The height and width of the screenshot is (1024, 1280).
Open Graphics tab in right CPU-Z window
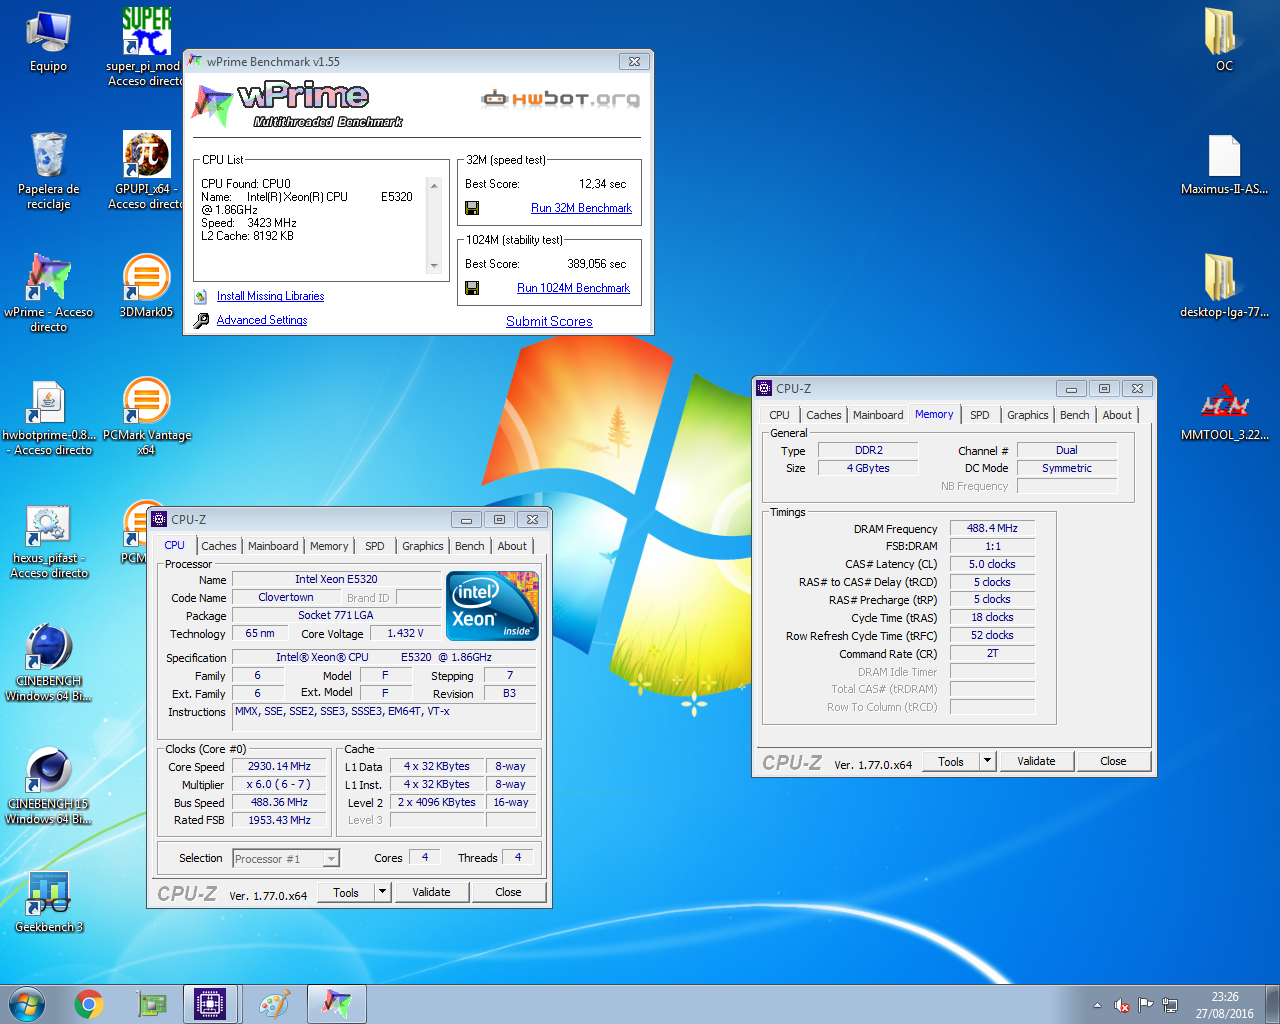coord(1028,415)
